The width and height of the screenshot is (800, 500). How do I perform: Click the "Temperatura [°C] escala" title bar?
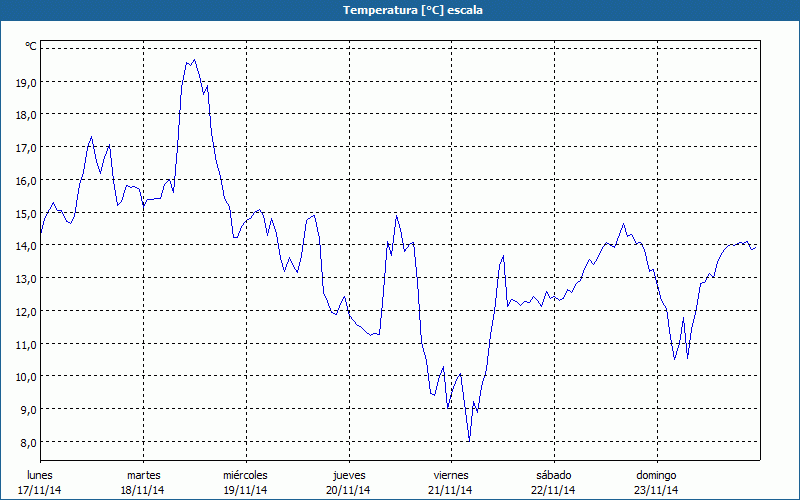pos(400,10)
